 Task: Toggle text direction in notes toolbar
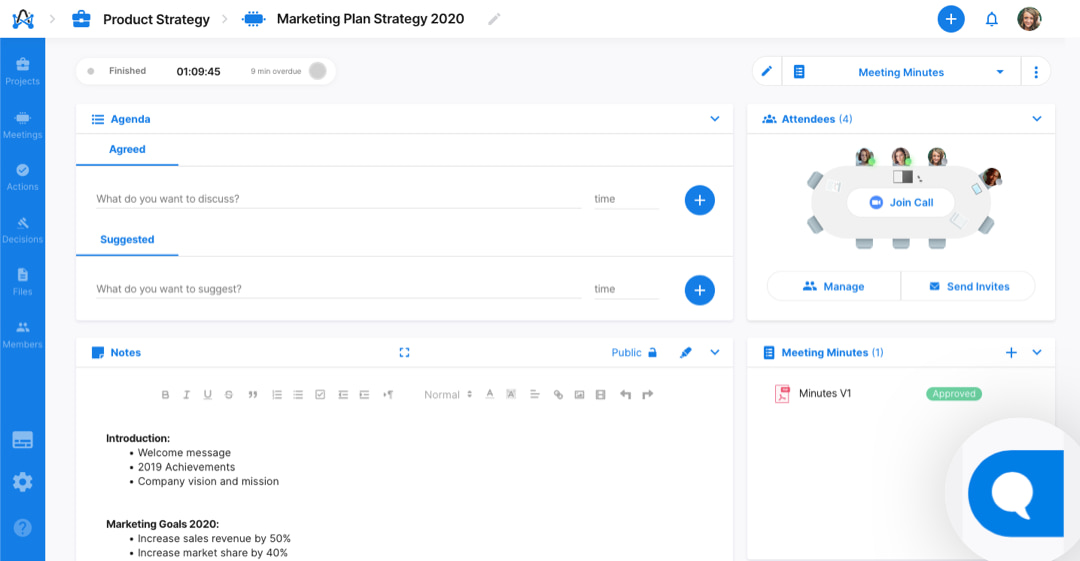[388, 394]
